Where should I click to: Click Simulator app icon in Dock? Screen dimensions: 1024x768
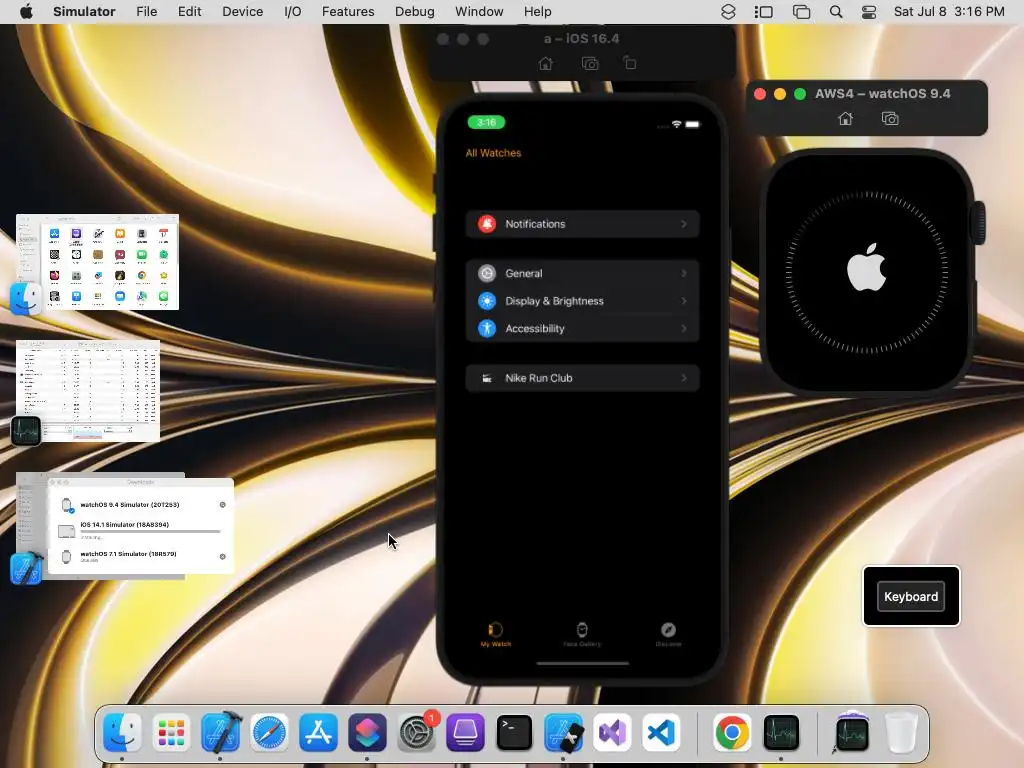click(x=563, y=732)
